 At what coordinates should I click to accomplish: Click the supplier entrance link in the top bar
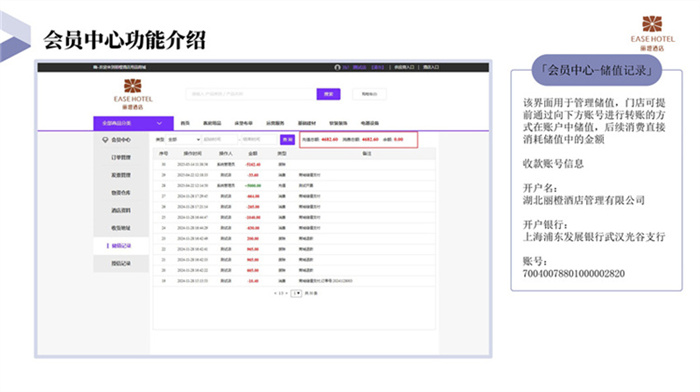[404, 67]
